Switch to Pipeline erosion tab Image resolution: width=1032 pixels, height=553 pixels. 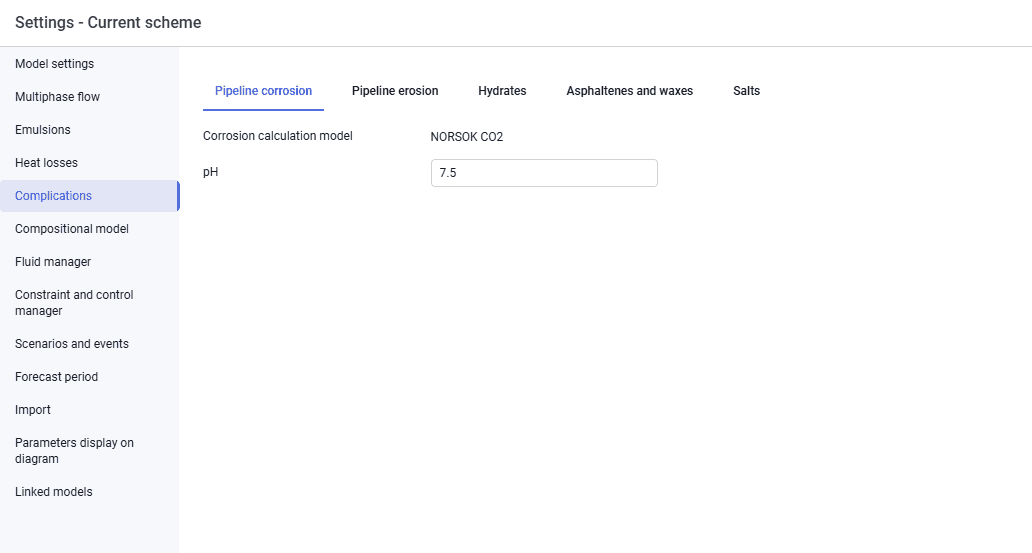tap(395, 91)
